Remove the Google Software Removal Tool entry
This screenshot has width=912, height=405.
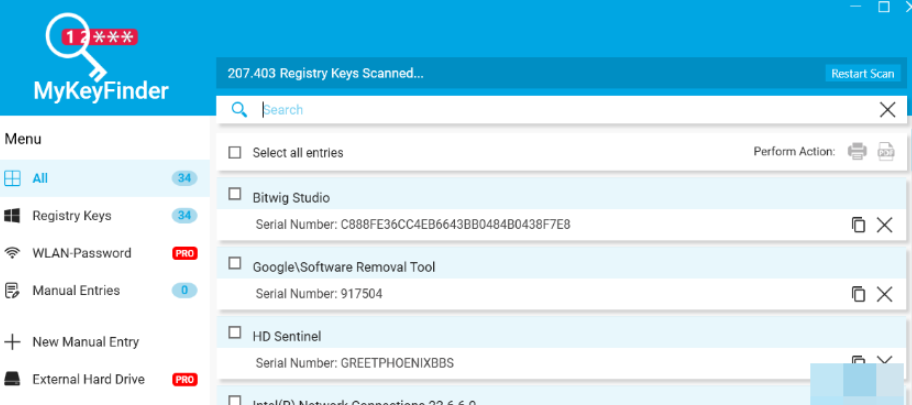coord(884,294)
